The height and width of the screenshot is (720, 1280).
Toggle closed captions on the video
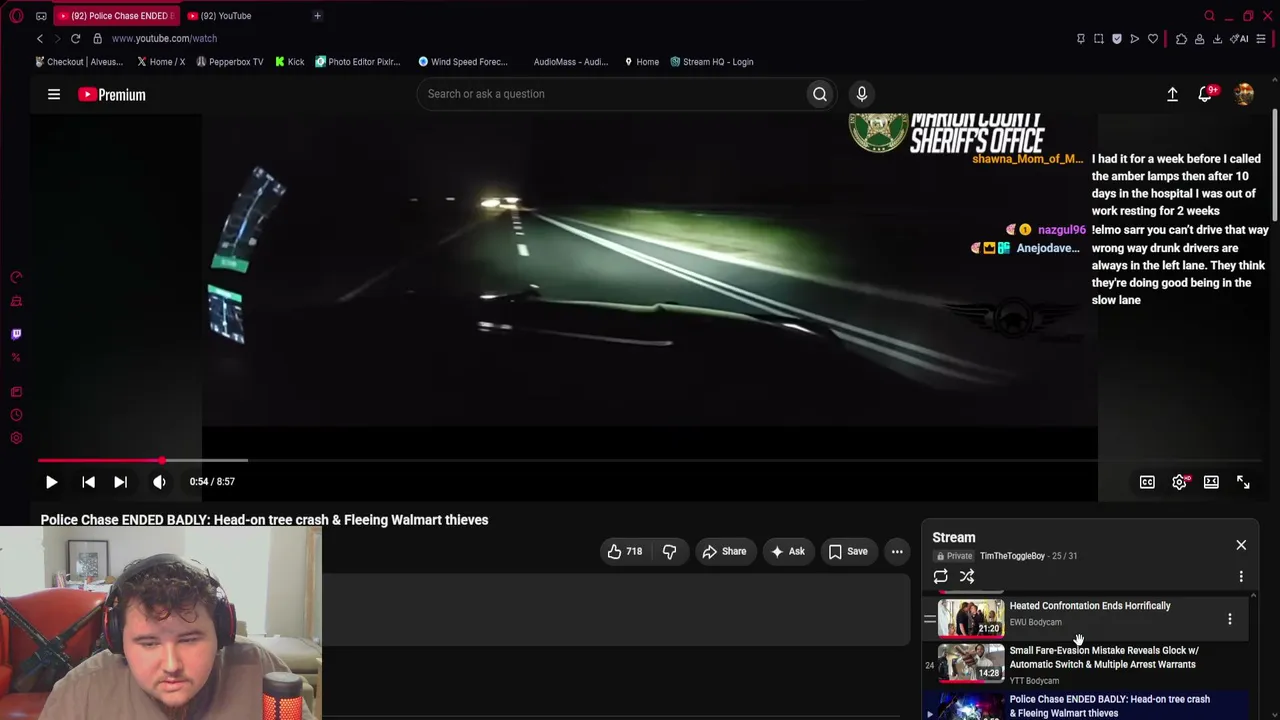click(1147, 482)
